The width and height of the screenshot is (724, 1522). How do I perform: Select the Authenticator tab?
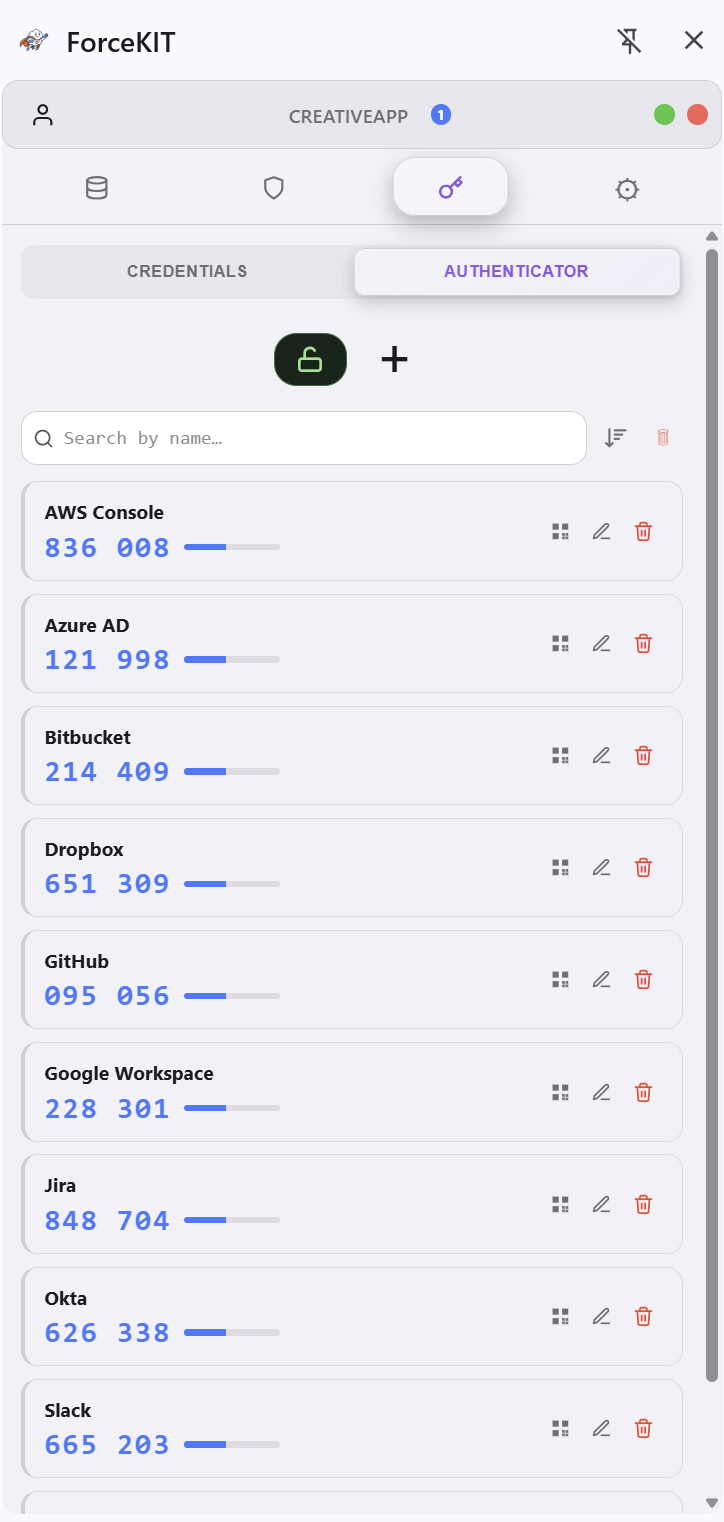(517, 271)
